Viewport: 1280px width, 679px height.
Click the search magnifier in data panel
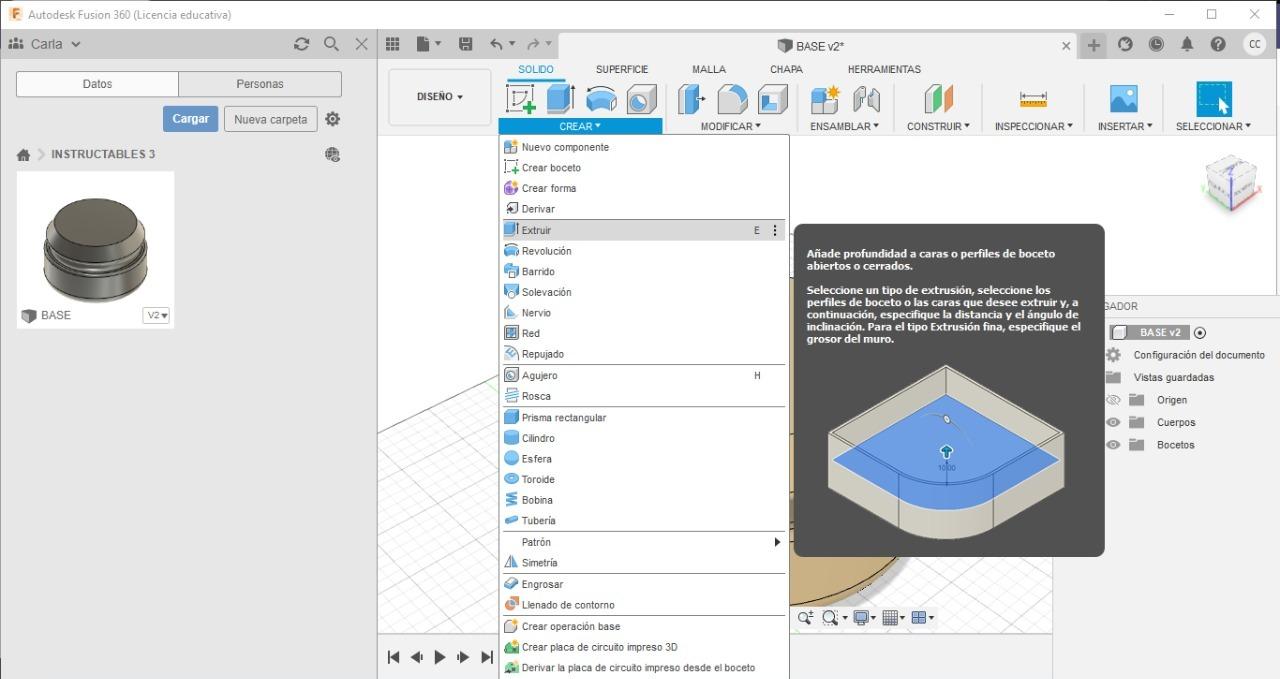pos(332,44)
